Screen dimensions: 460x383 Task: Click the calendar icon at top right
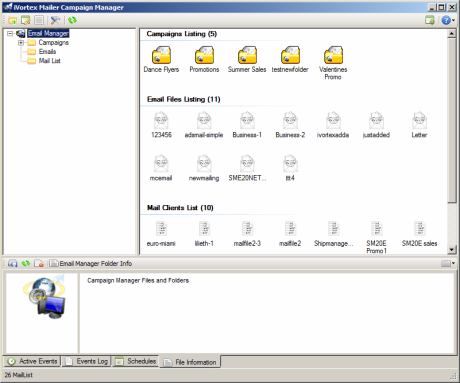click(x=430, y=20)
